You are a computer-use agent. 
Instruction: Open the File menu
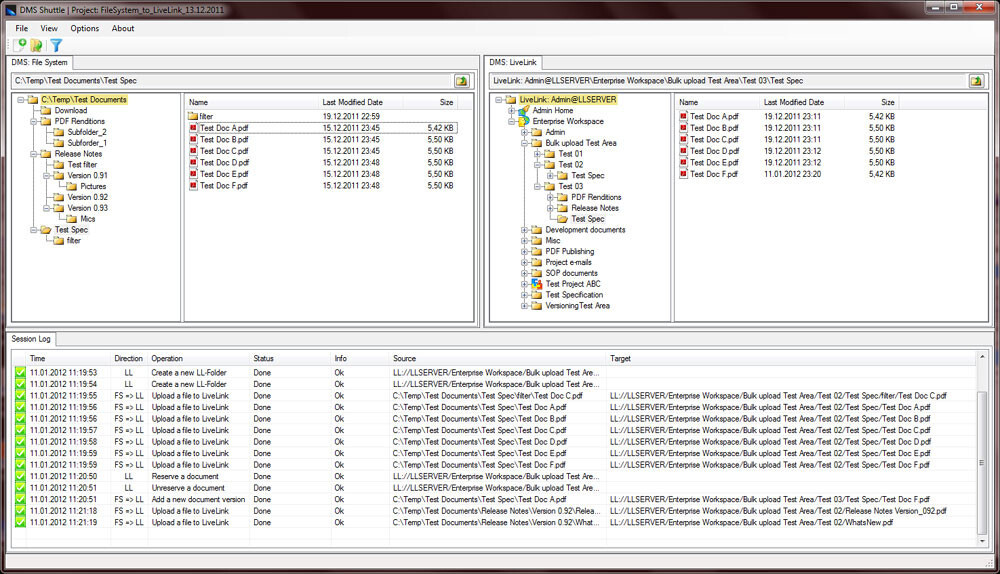22,29
